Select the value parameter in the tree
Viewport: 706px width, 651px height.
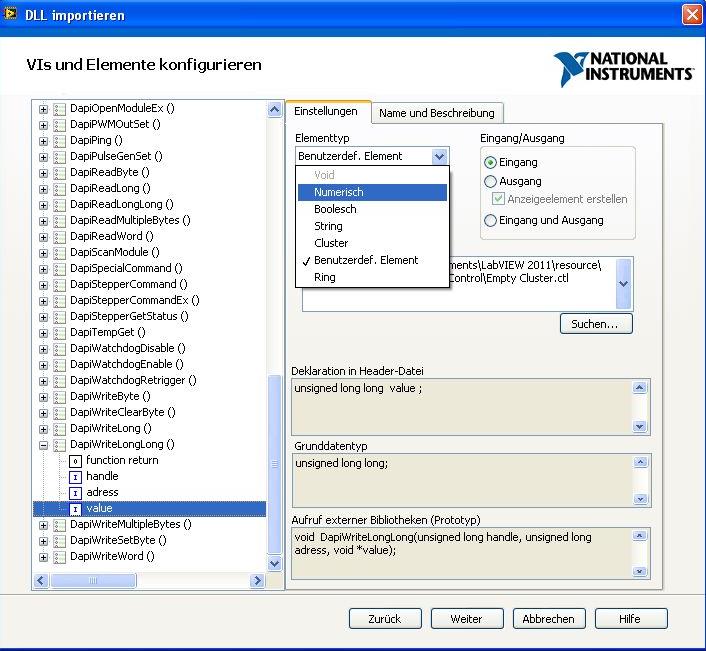coord(99,508)
